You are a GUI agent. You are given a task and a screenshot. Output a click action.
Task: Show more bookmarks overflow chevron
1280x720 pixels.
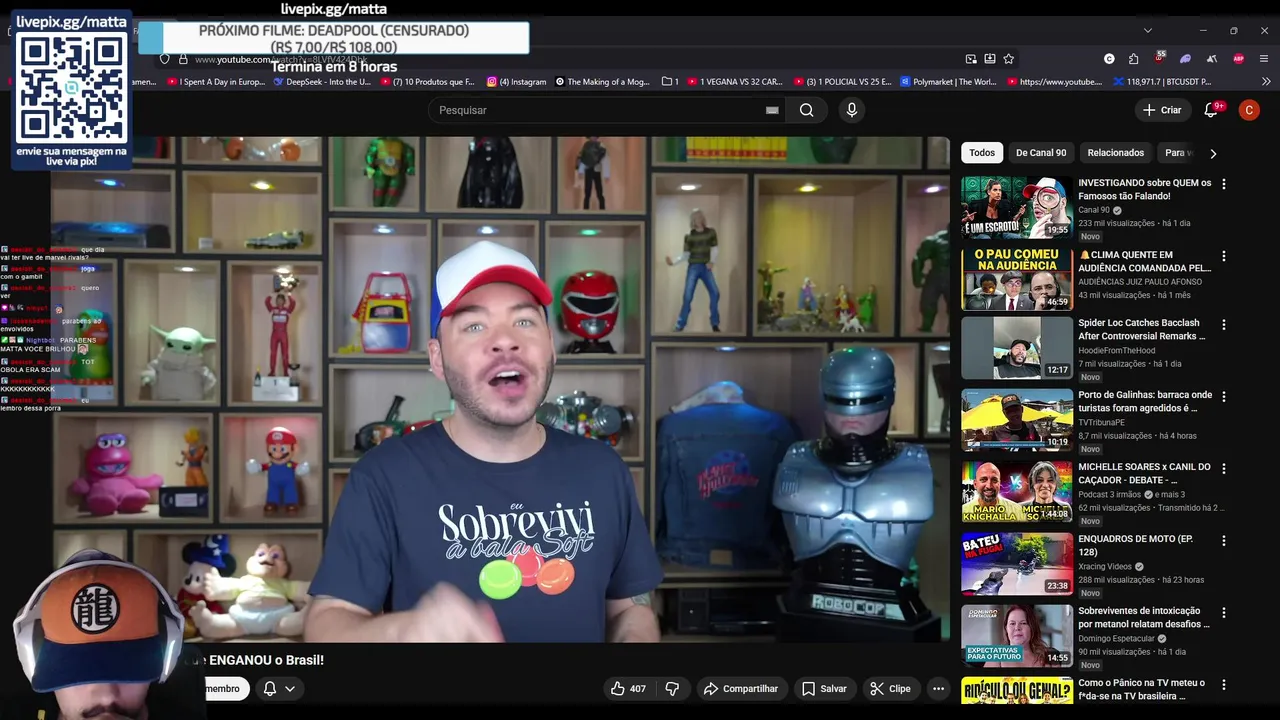click(x=1267, y=82)
